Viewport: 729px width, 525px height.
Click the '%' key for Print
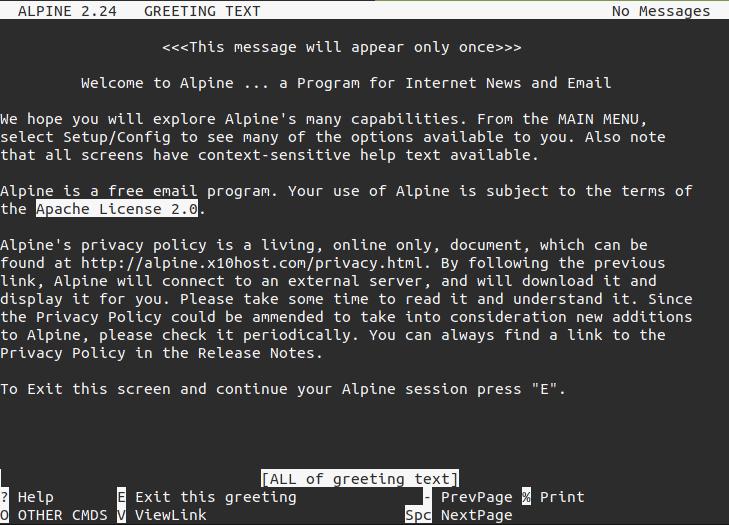[x=526, y=497]
